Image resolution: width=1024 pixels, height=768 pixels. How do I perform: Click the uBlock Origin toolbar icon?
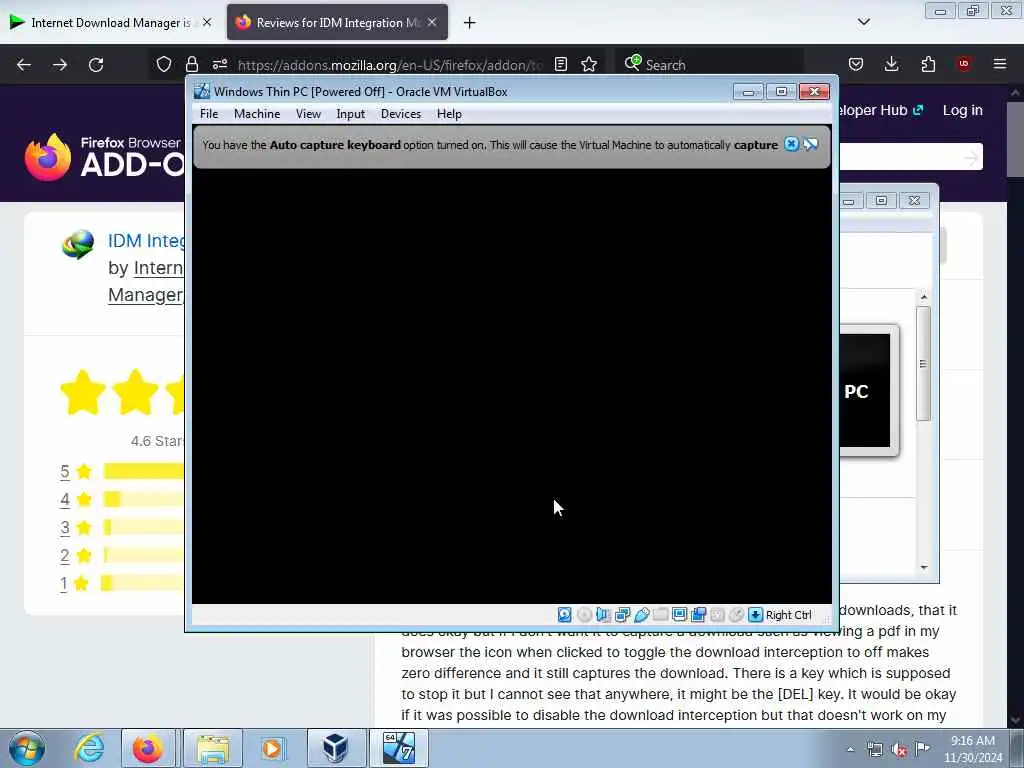pos(963,64)
